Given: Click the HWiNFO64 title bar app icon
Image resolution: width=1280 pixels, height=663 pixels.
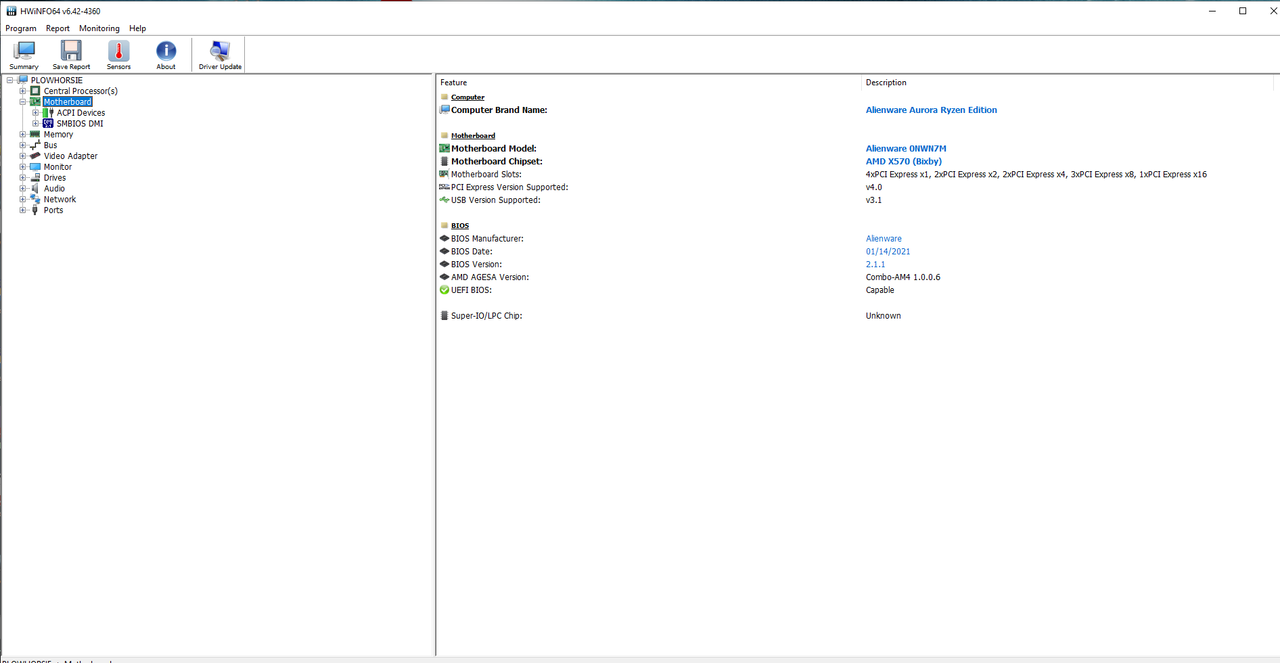Looking at the screenshot, I should click(10, 11).
